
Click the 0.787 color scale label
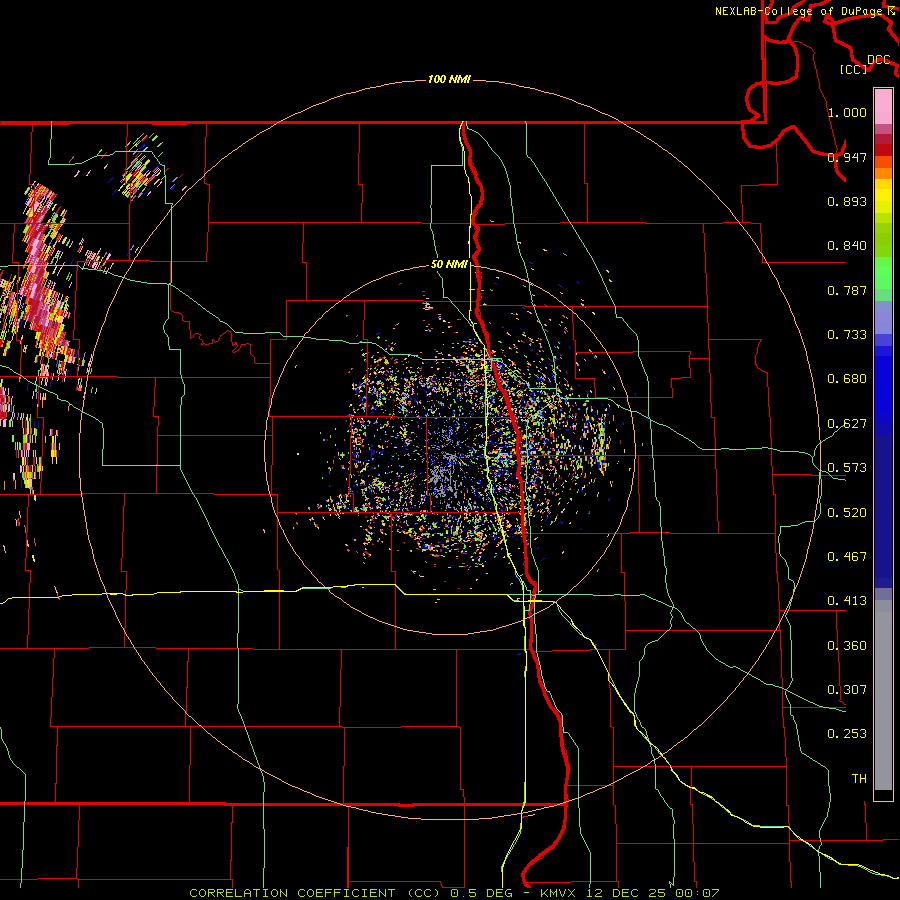(x=847, y=290)
